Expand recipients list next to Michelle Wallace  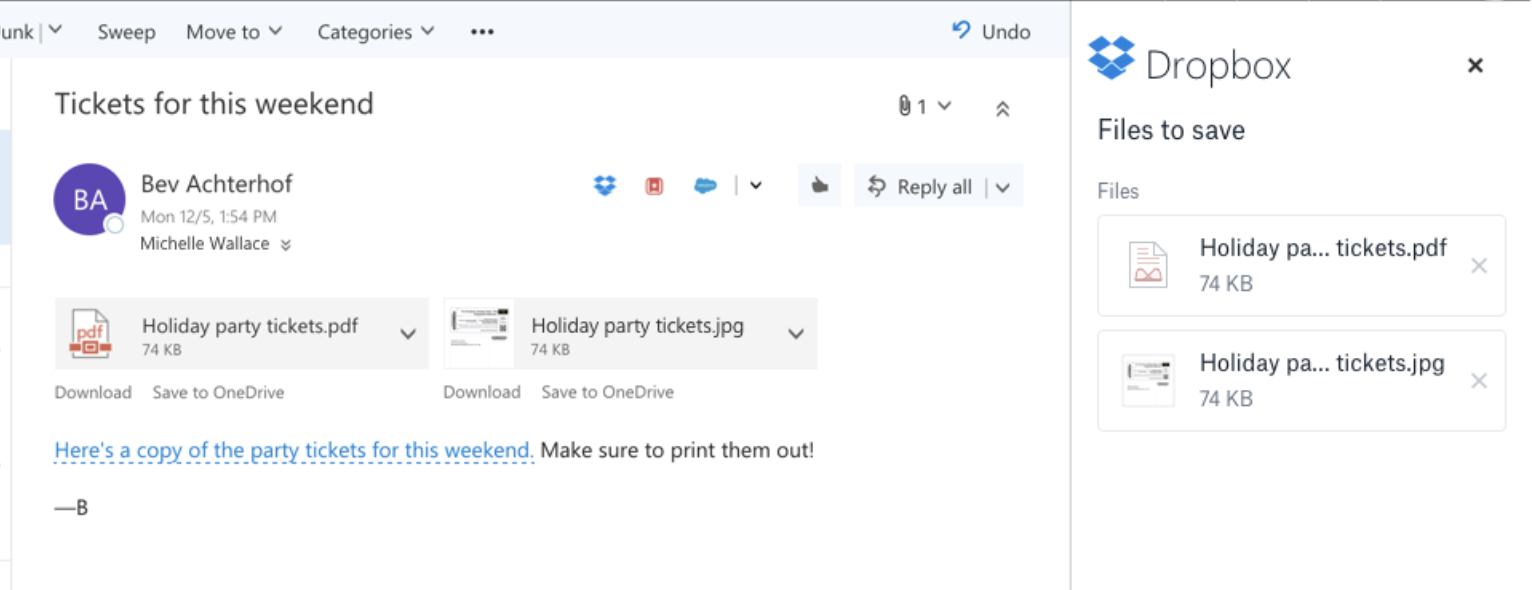tap(286, 245)
